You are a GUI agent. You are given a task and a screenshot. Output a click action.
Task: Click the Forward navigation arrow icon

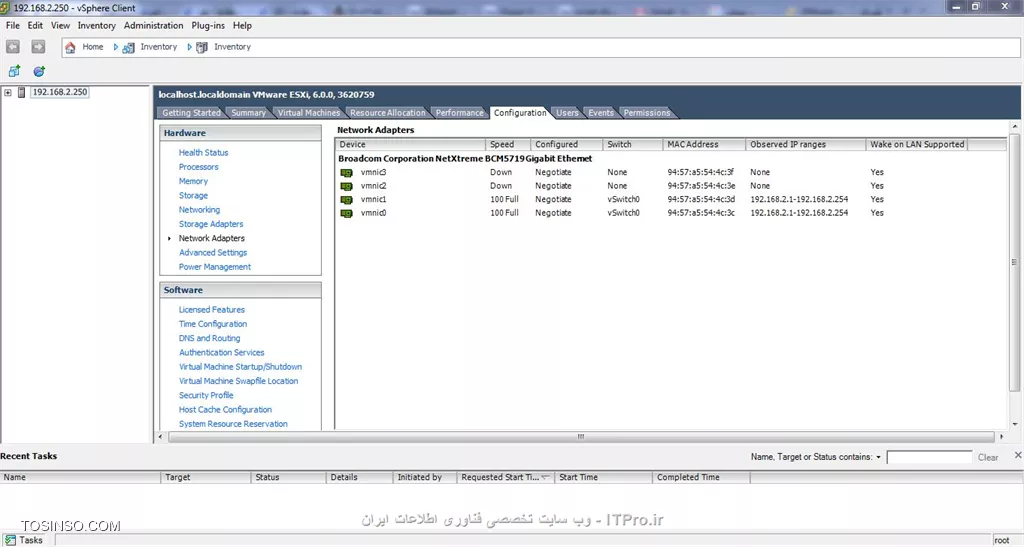click(39, 47)
